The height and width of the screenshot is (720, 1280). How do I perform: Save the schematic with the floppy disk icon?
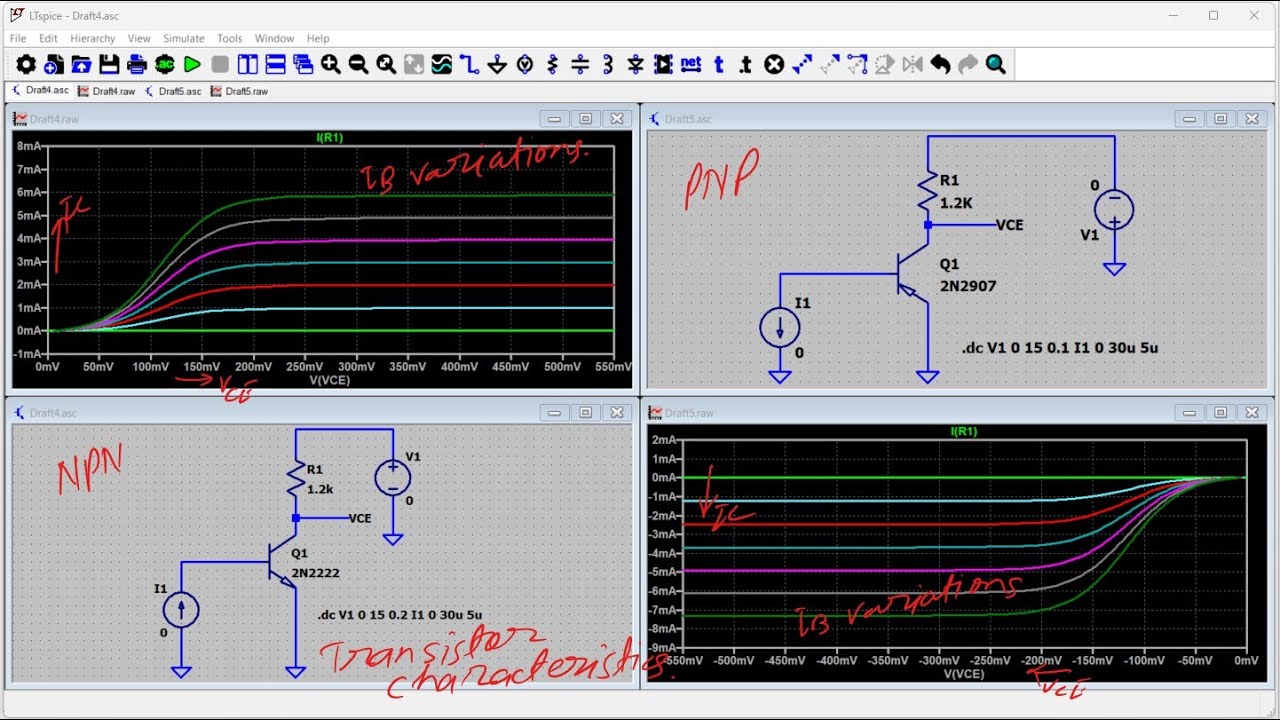[109, 64]
